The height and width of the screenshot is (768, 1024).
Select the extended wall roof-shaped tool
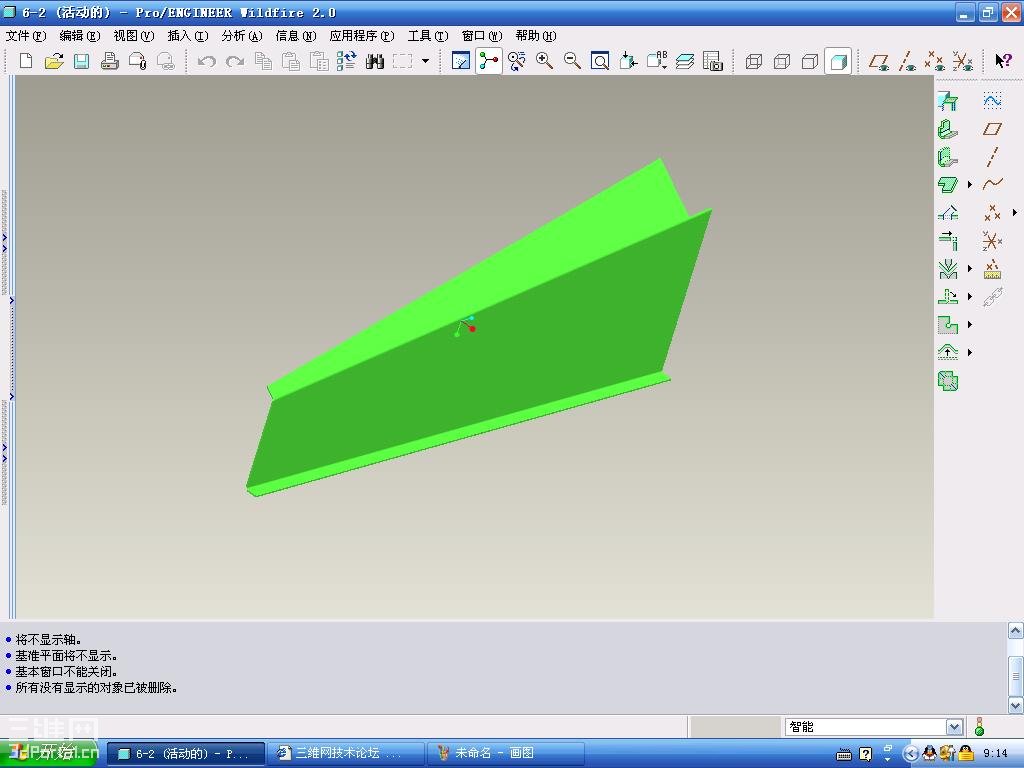[x=948, y=213]
